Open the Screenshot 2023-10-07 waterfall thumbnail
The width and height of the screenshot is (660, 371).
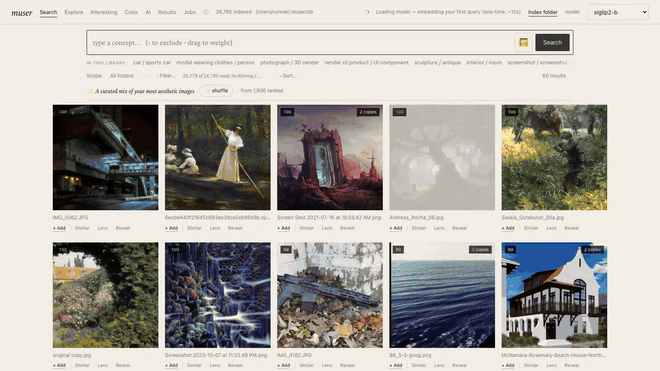click(218, 295)
